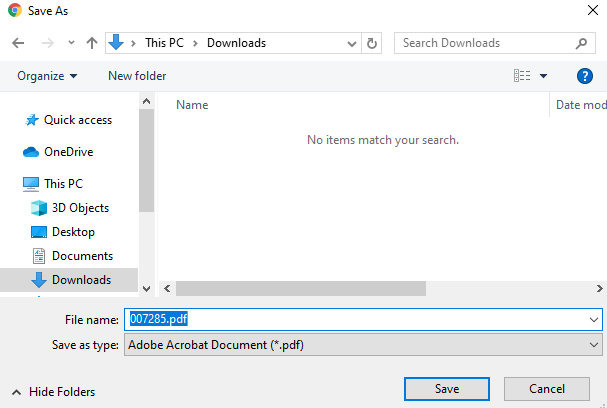607x408 pixels.
Task: Select OneDrive in the sidebar
Action: coord(69,152)
